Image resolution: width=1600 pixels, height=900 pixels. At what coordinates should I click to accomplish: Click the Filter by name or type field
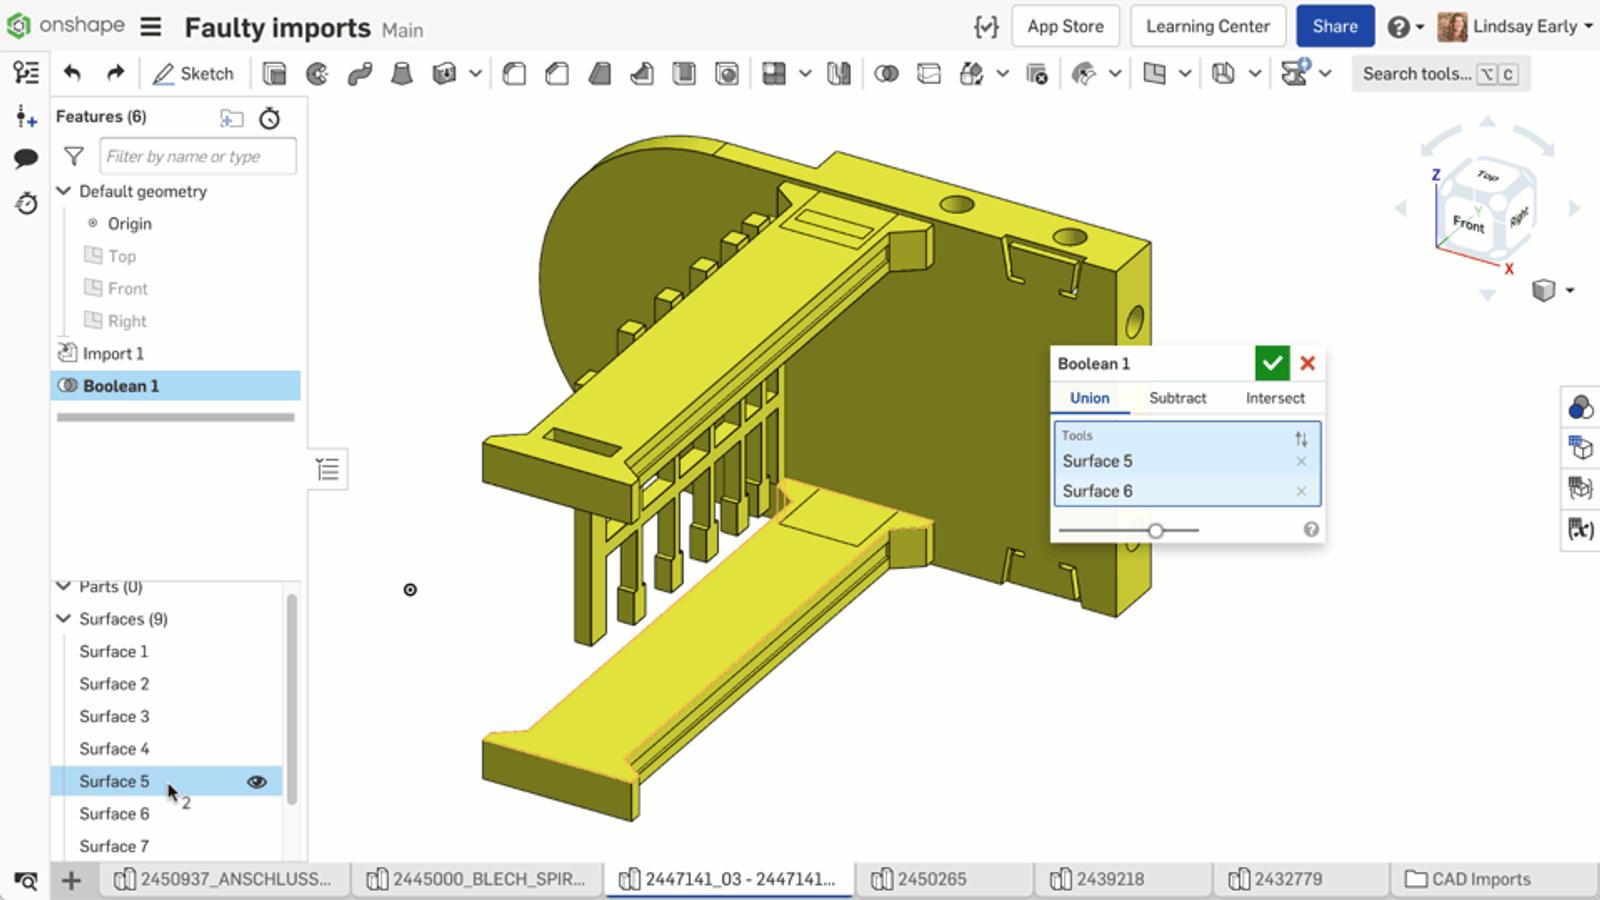click(197, 156)
